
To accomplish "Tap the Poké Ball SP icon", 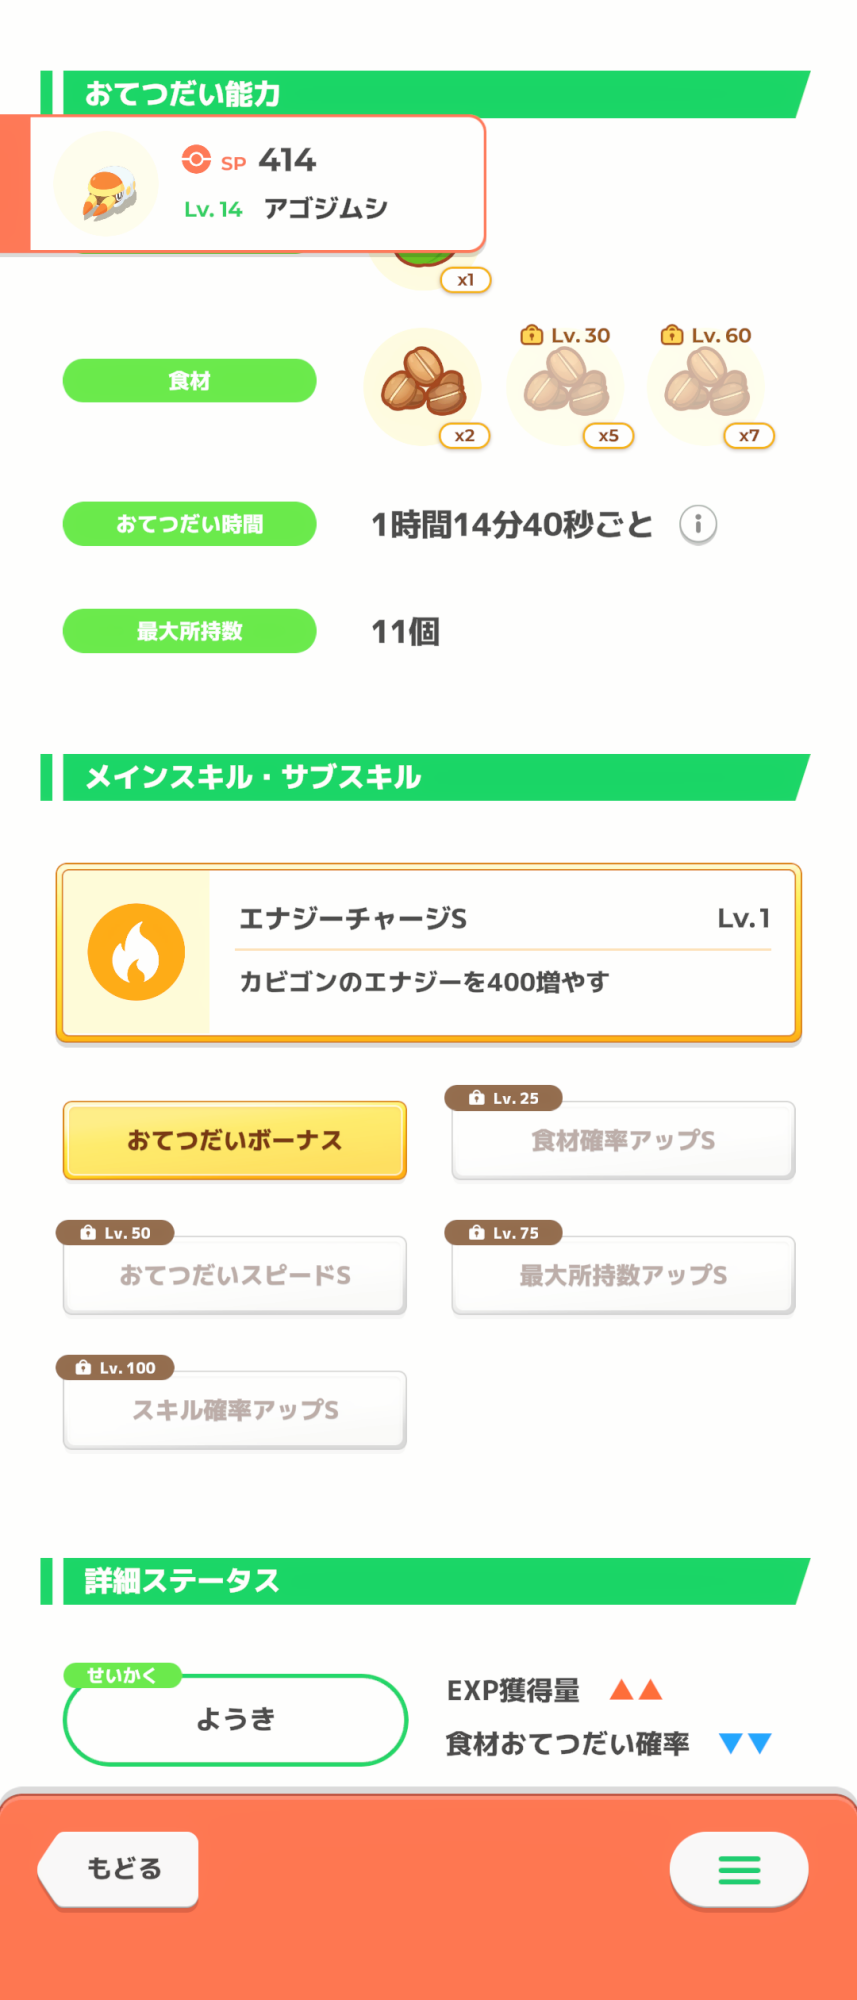I will [x=196, y=160].
